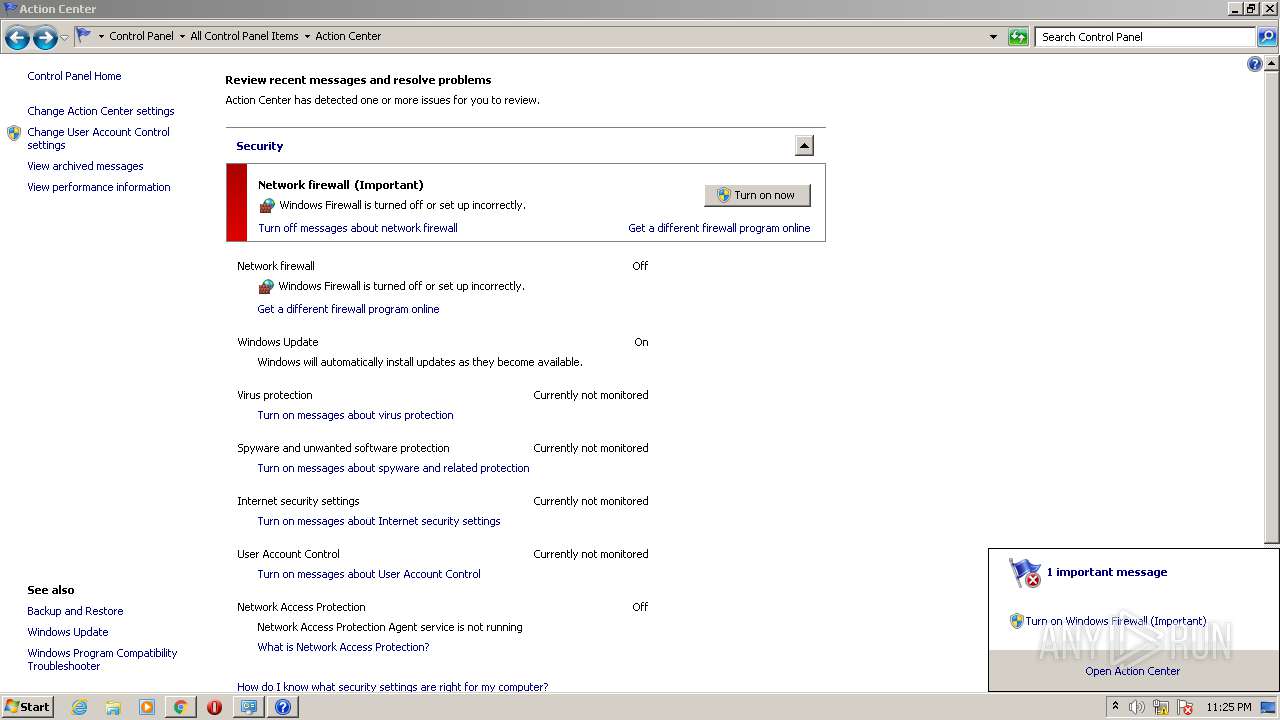
Task: Launch Windows Media Player from taskbar
Action: pos(147,707)
